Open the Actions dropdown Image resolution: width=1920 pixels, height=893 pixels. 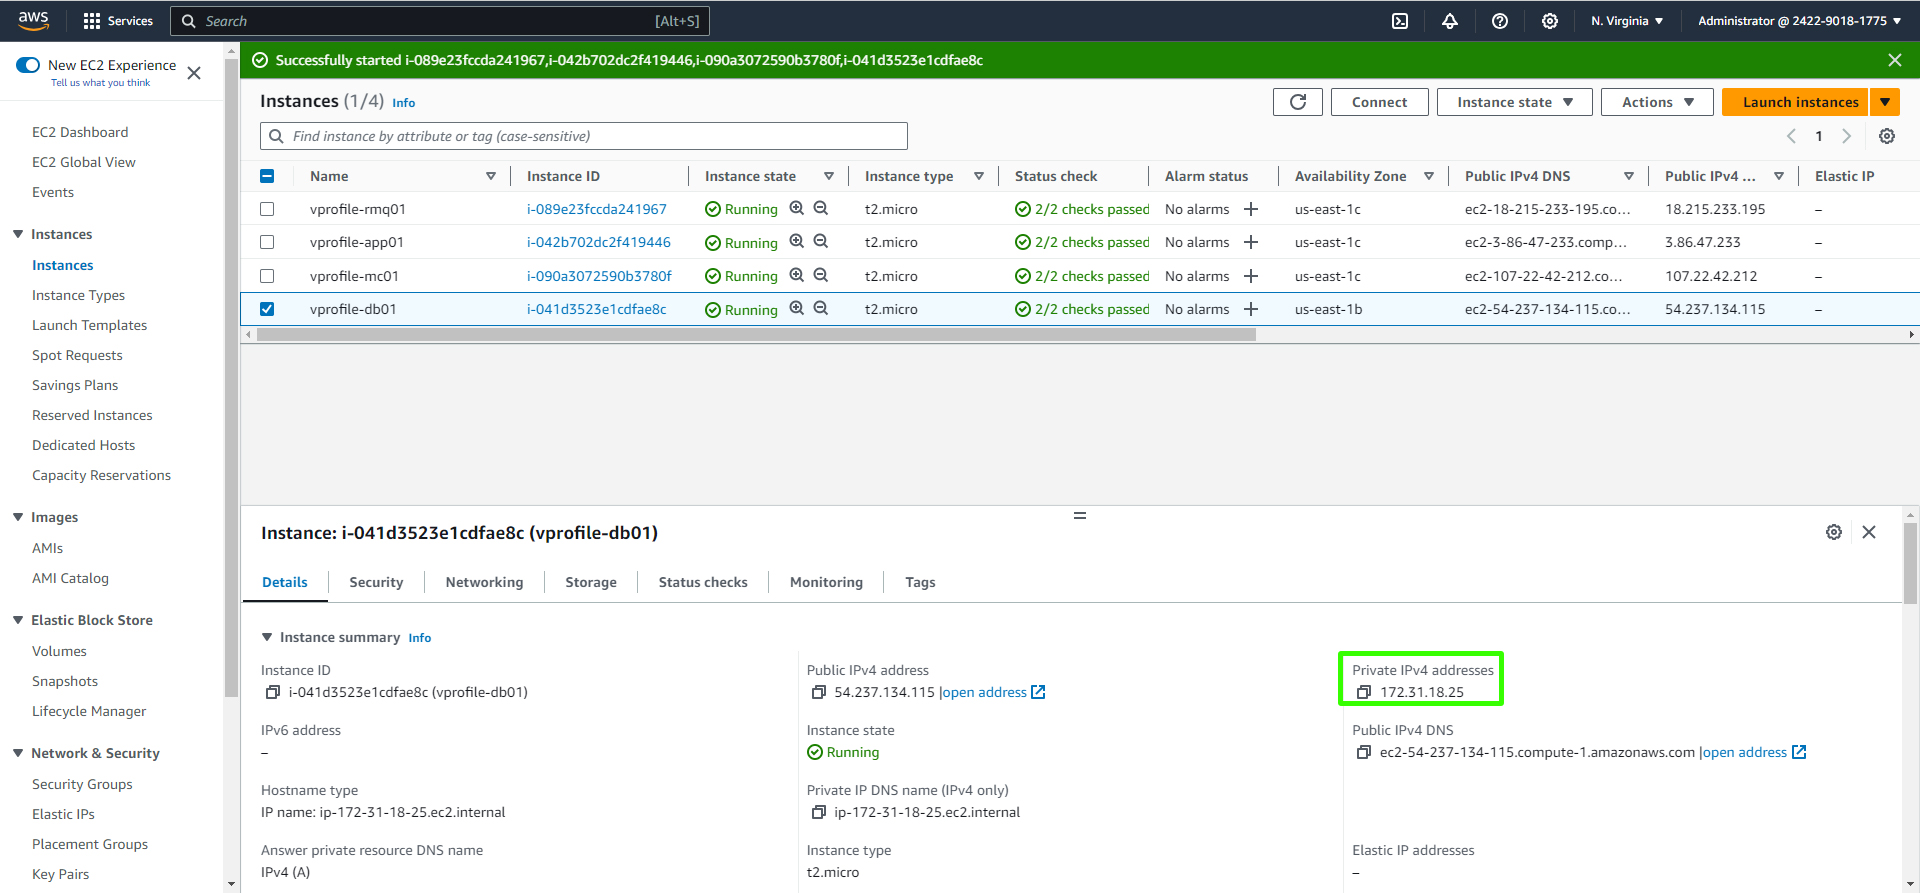[1657, 102]
